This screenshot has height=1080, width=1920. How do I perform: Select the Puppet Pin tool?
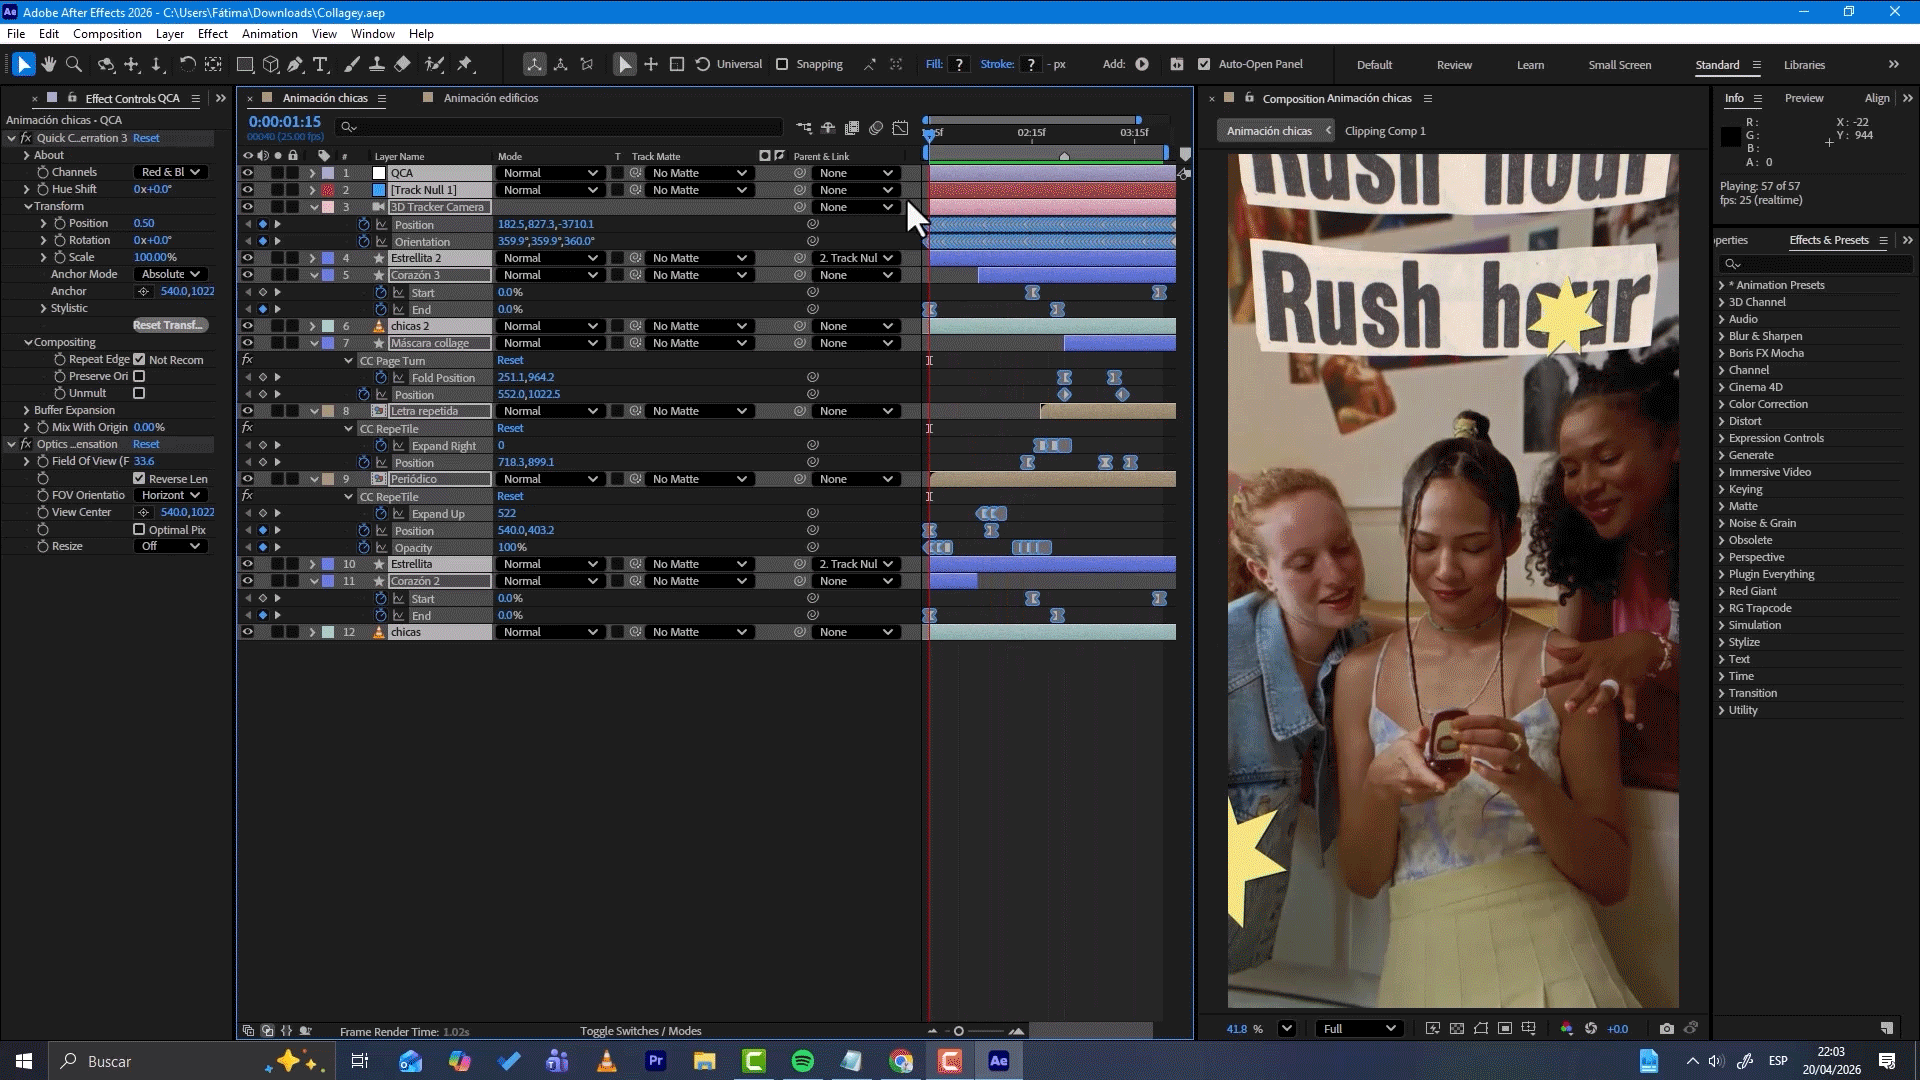point(465,64)
